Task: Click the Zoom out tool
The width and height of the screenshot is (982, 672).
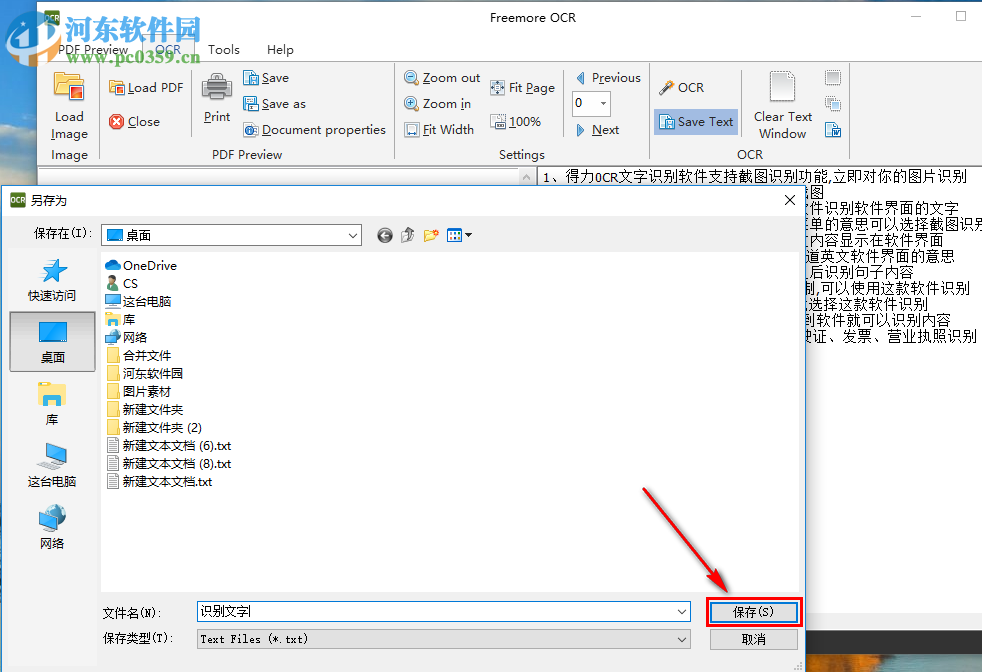Action: tap(442, 78)
